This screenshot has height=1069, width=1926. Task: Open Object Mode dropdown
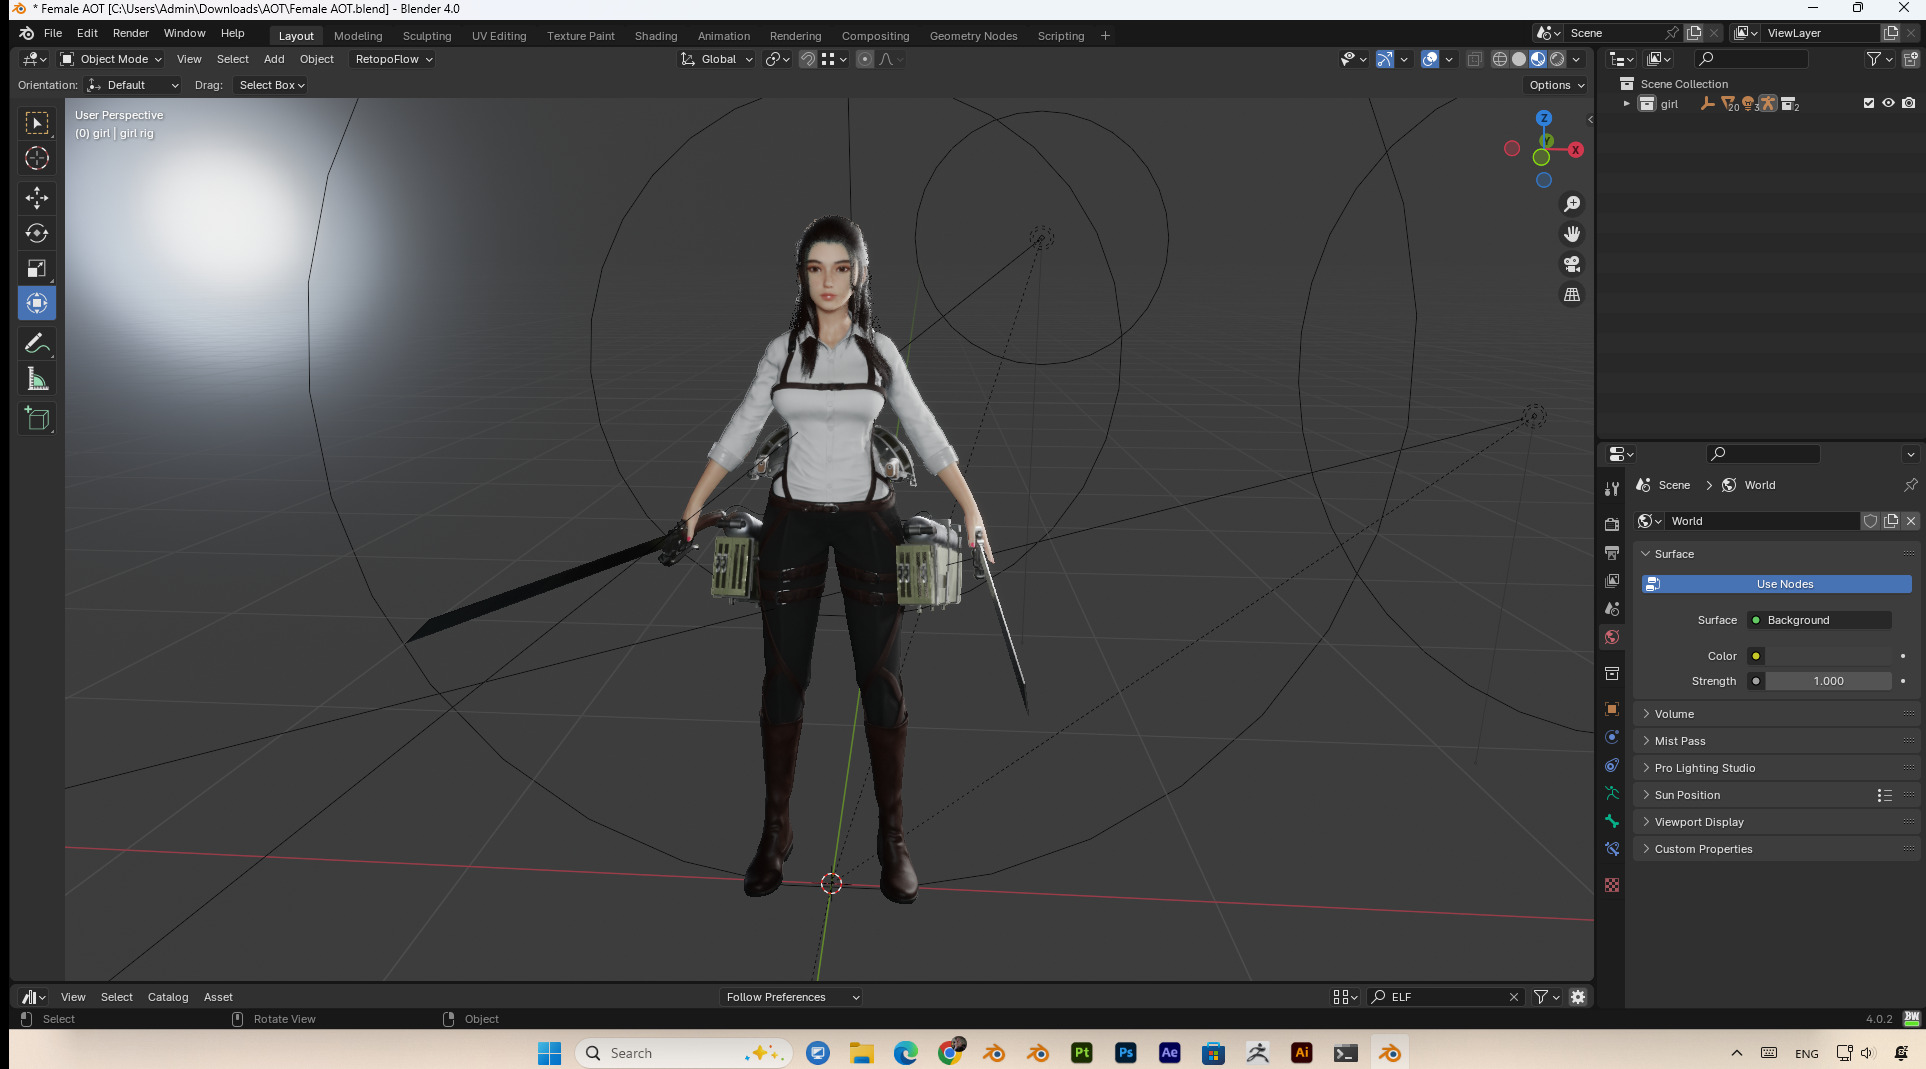110,59
